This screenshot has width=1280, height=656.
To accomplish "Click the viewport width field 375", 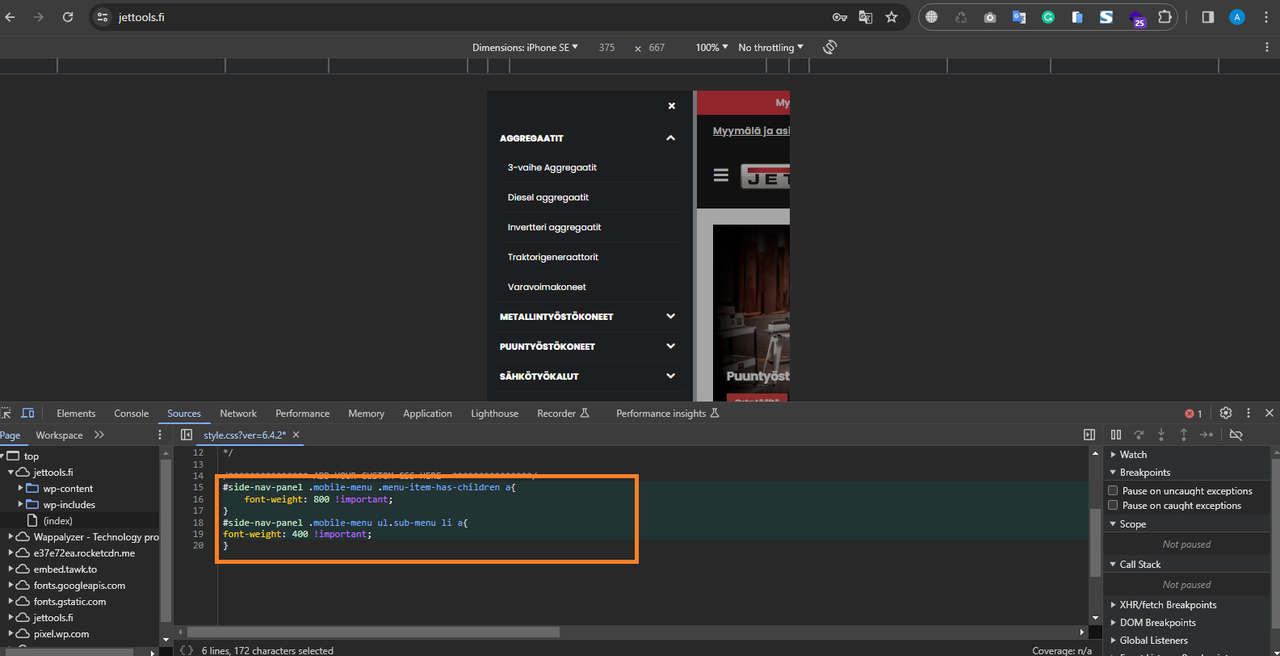I will 607,47.
